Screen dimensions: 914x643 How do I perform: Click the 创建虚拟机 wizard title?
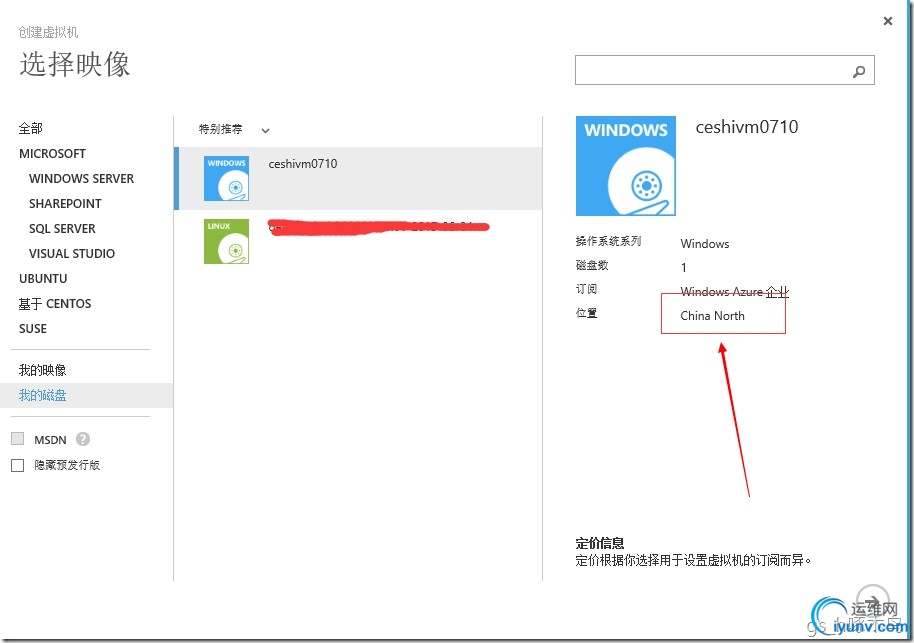pos(48,32)
